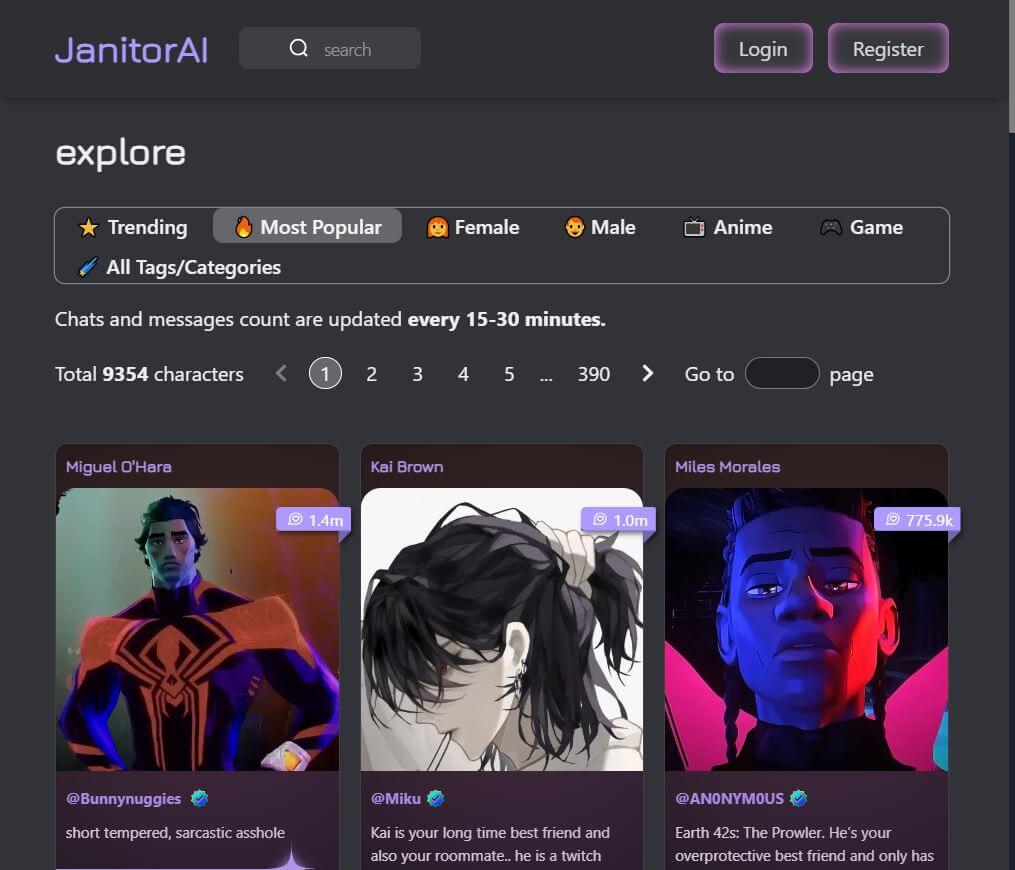Open @Bunnynuggies creator profile

click(124, 798)
